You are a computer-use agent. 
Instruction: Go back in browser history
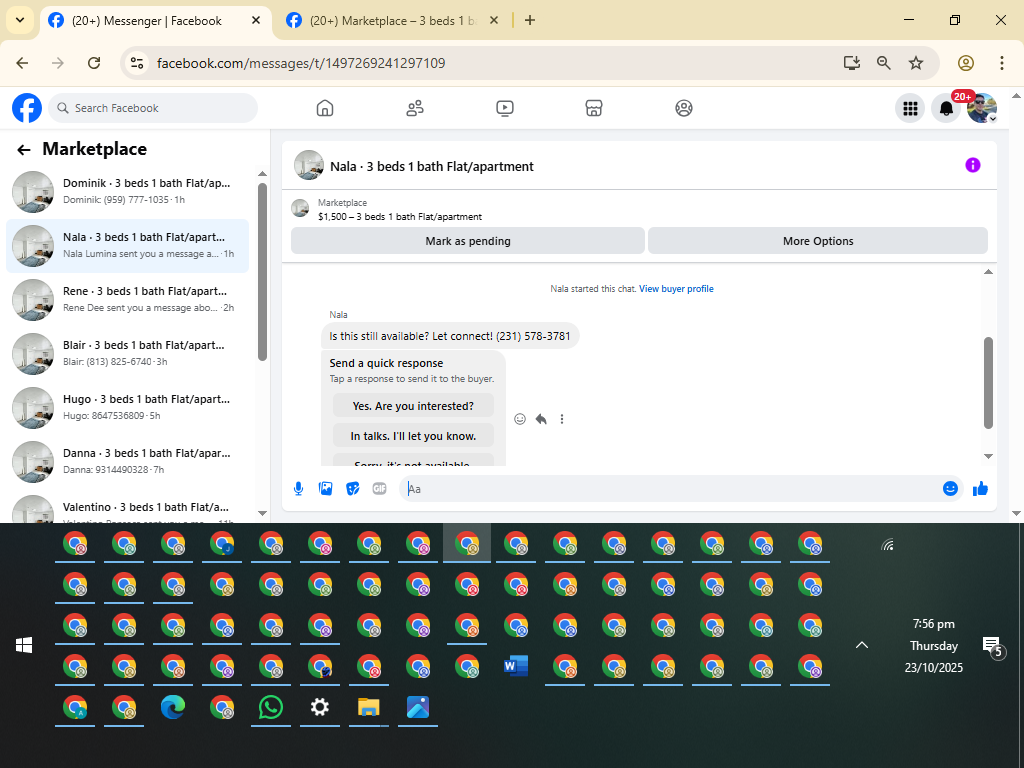pos(22,63)
